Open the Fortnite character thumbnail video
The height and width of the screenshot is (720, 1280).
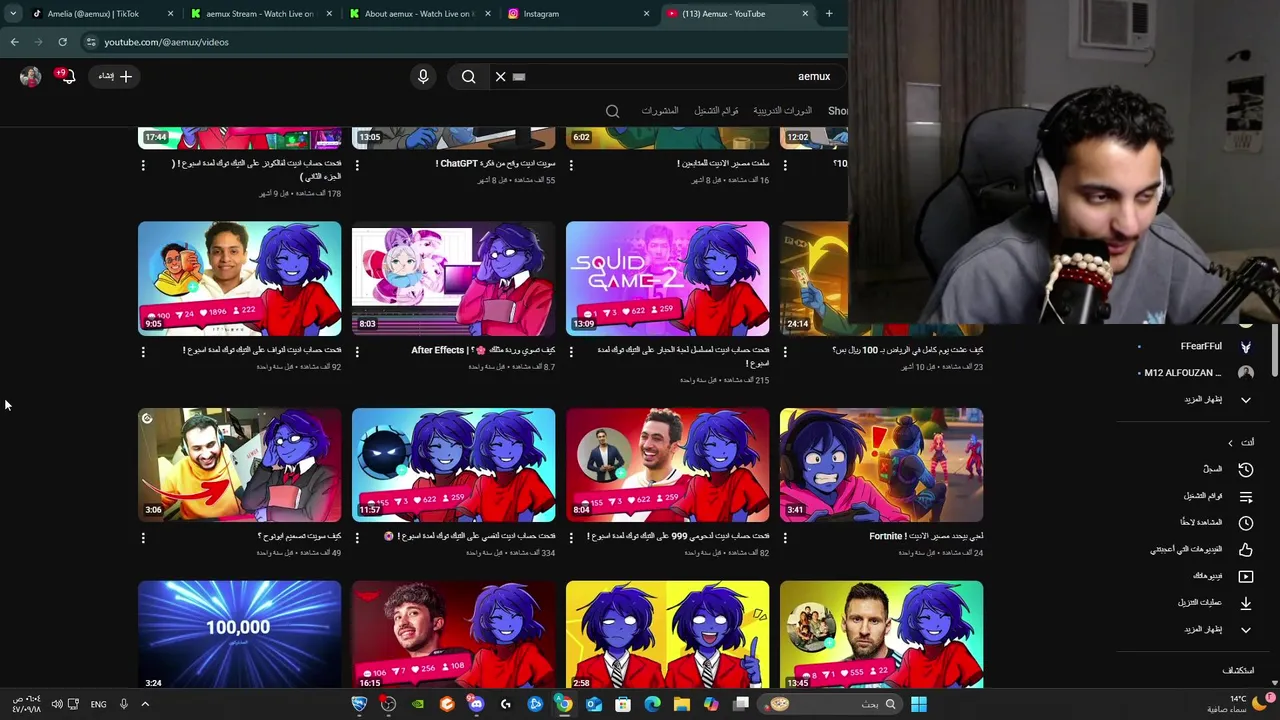pyautogui.click(x=881, y=465)
